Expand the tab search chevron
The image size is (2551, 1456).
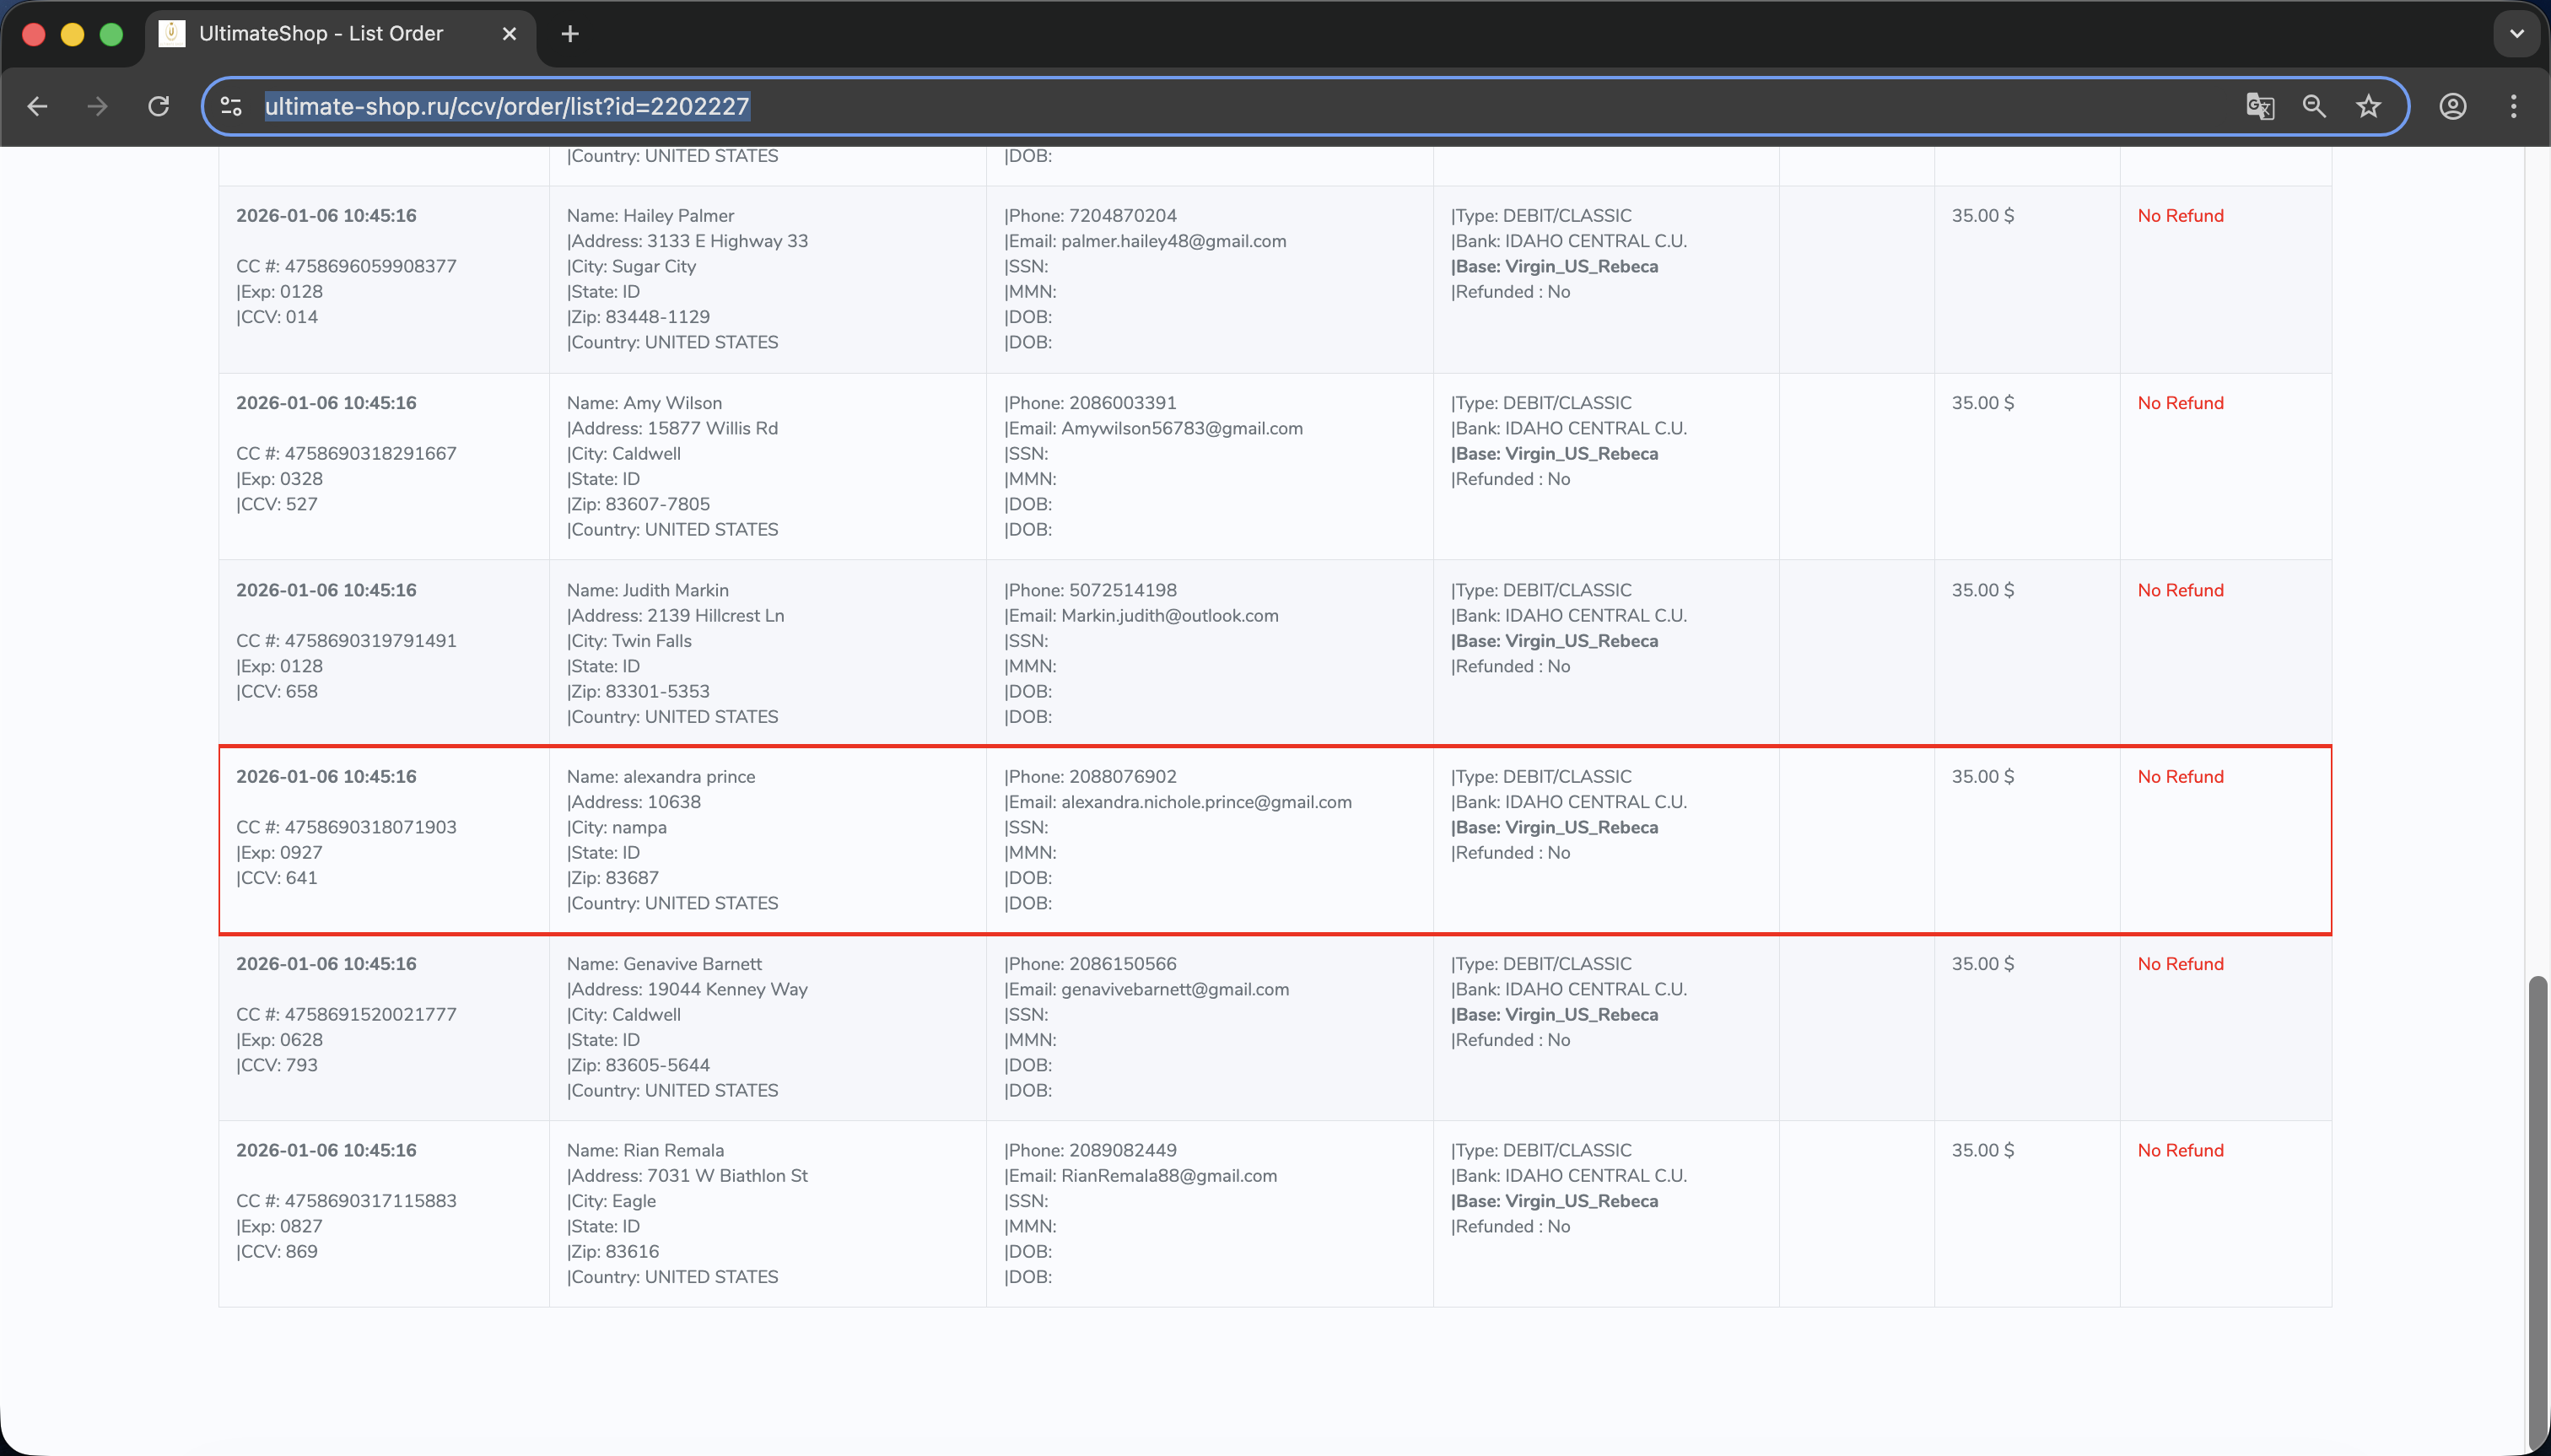coord(2516,34)
